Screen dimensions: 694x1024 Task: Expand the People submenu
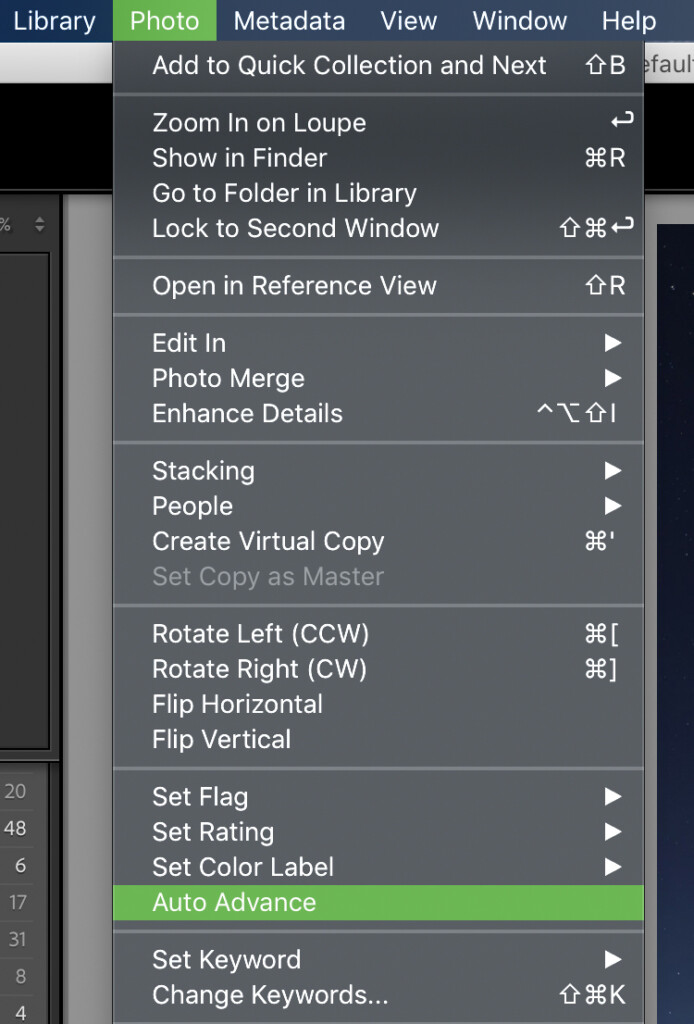pyautogui.click(x=378, y=506)
